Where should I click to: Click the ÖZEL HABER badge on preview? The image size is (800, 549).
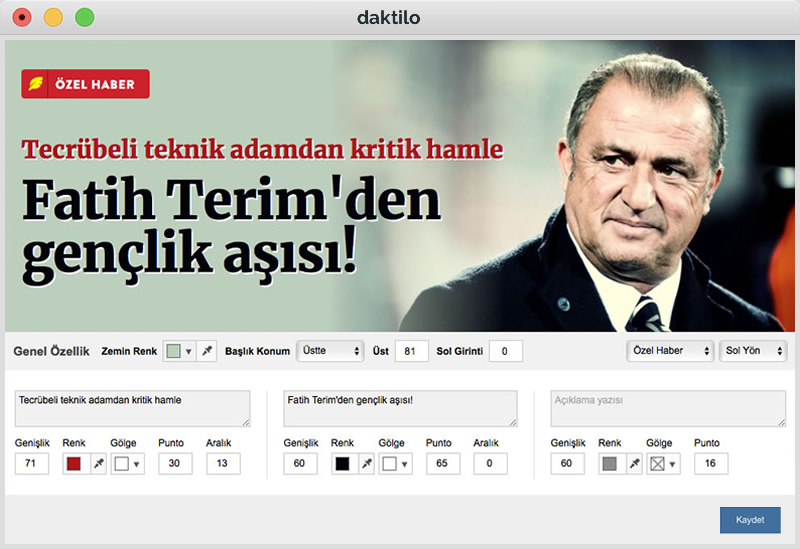(85, 84)
